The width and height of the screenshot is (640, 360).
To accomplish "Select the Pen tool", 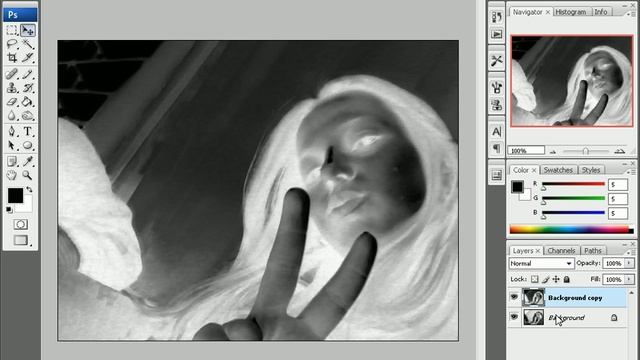I will (12, 131).
